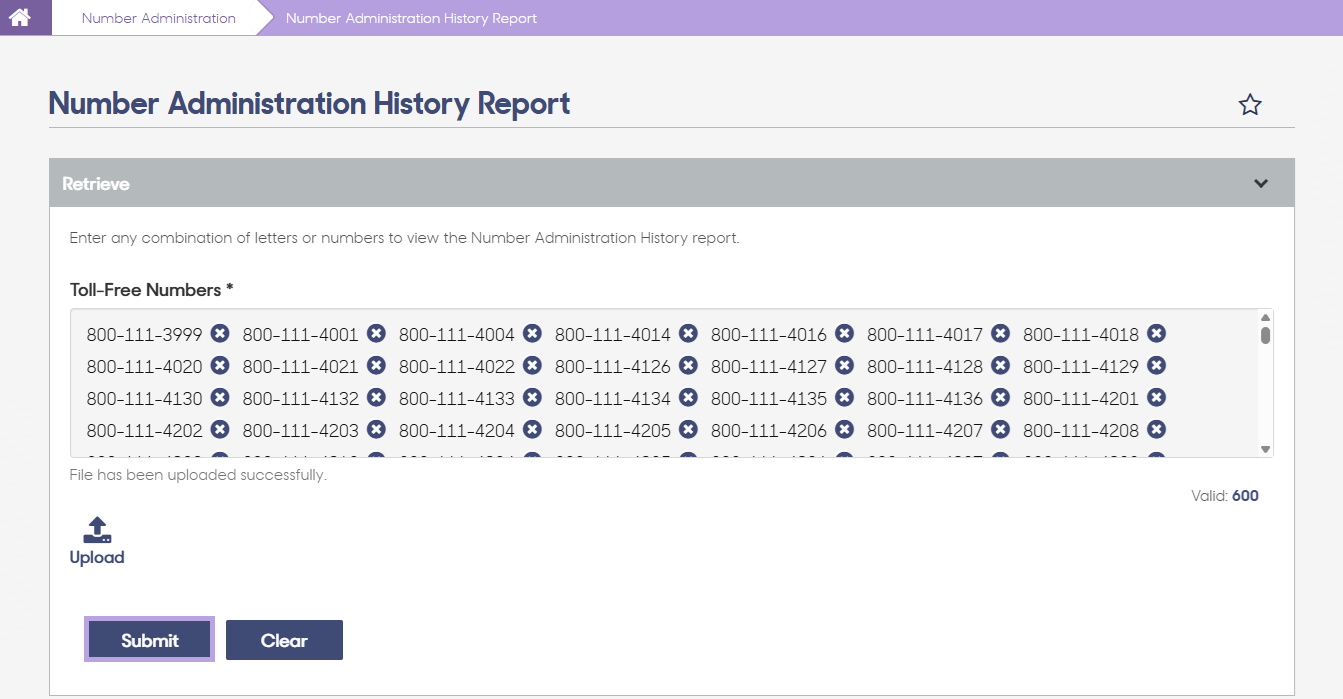Viewport: 1343px width, 699px height.
Task: Remove number 800-111-4130
Action: click(x=220, y=398)
